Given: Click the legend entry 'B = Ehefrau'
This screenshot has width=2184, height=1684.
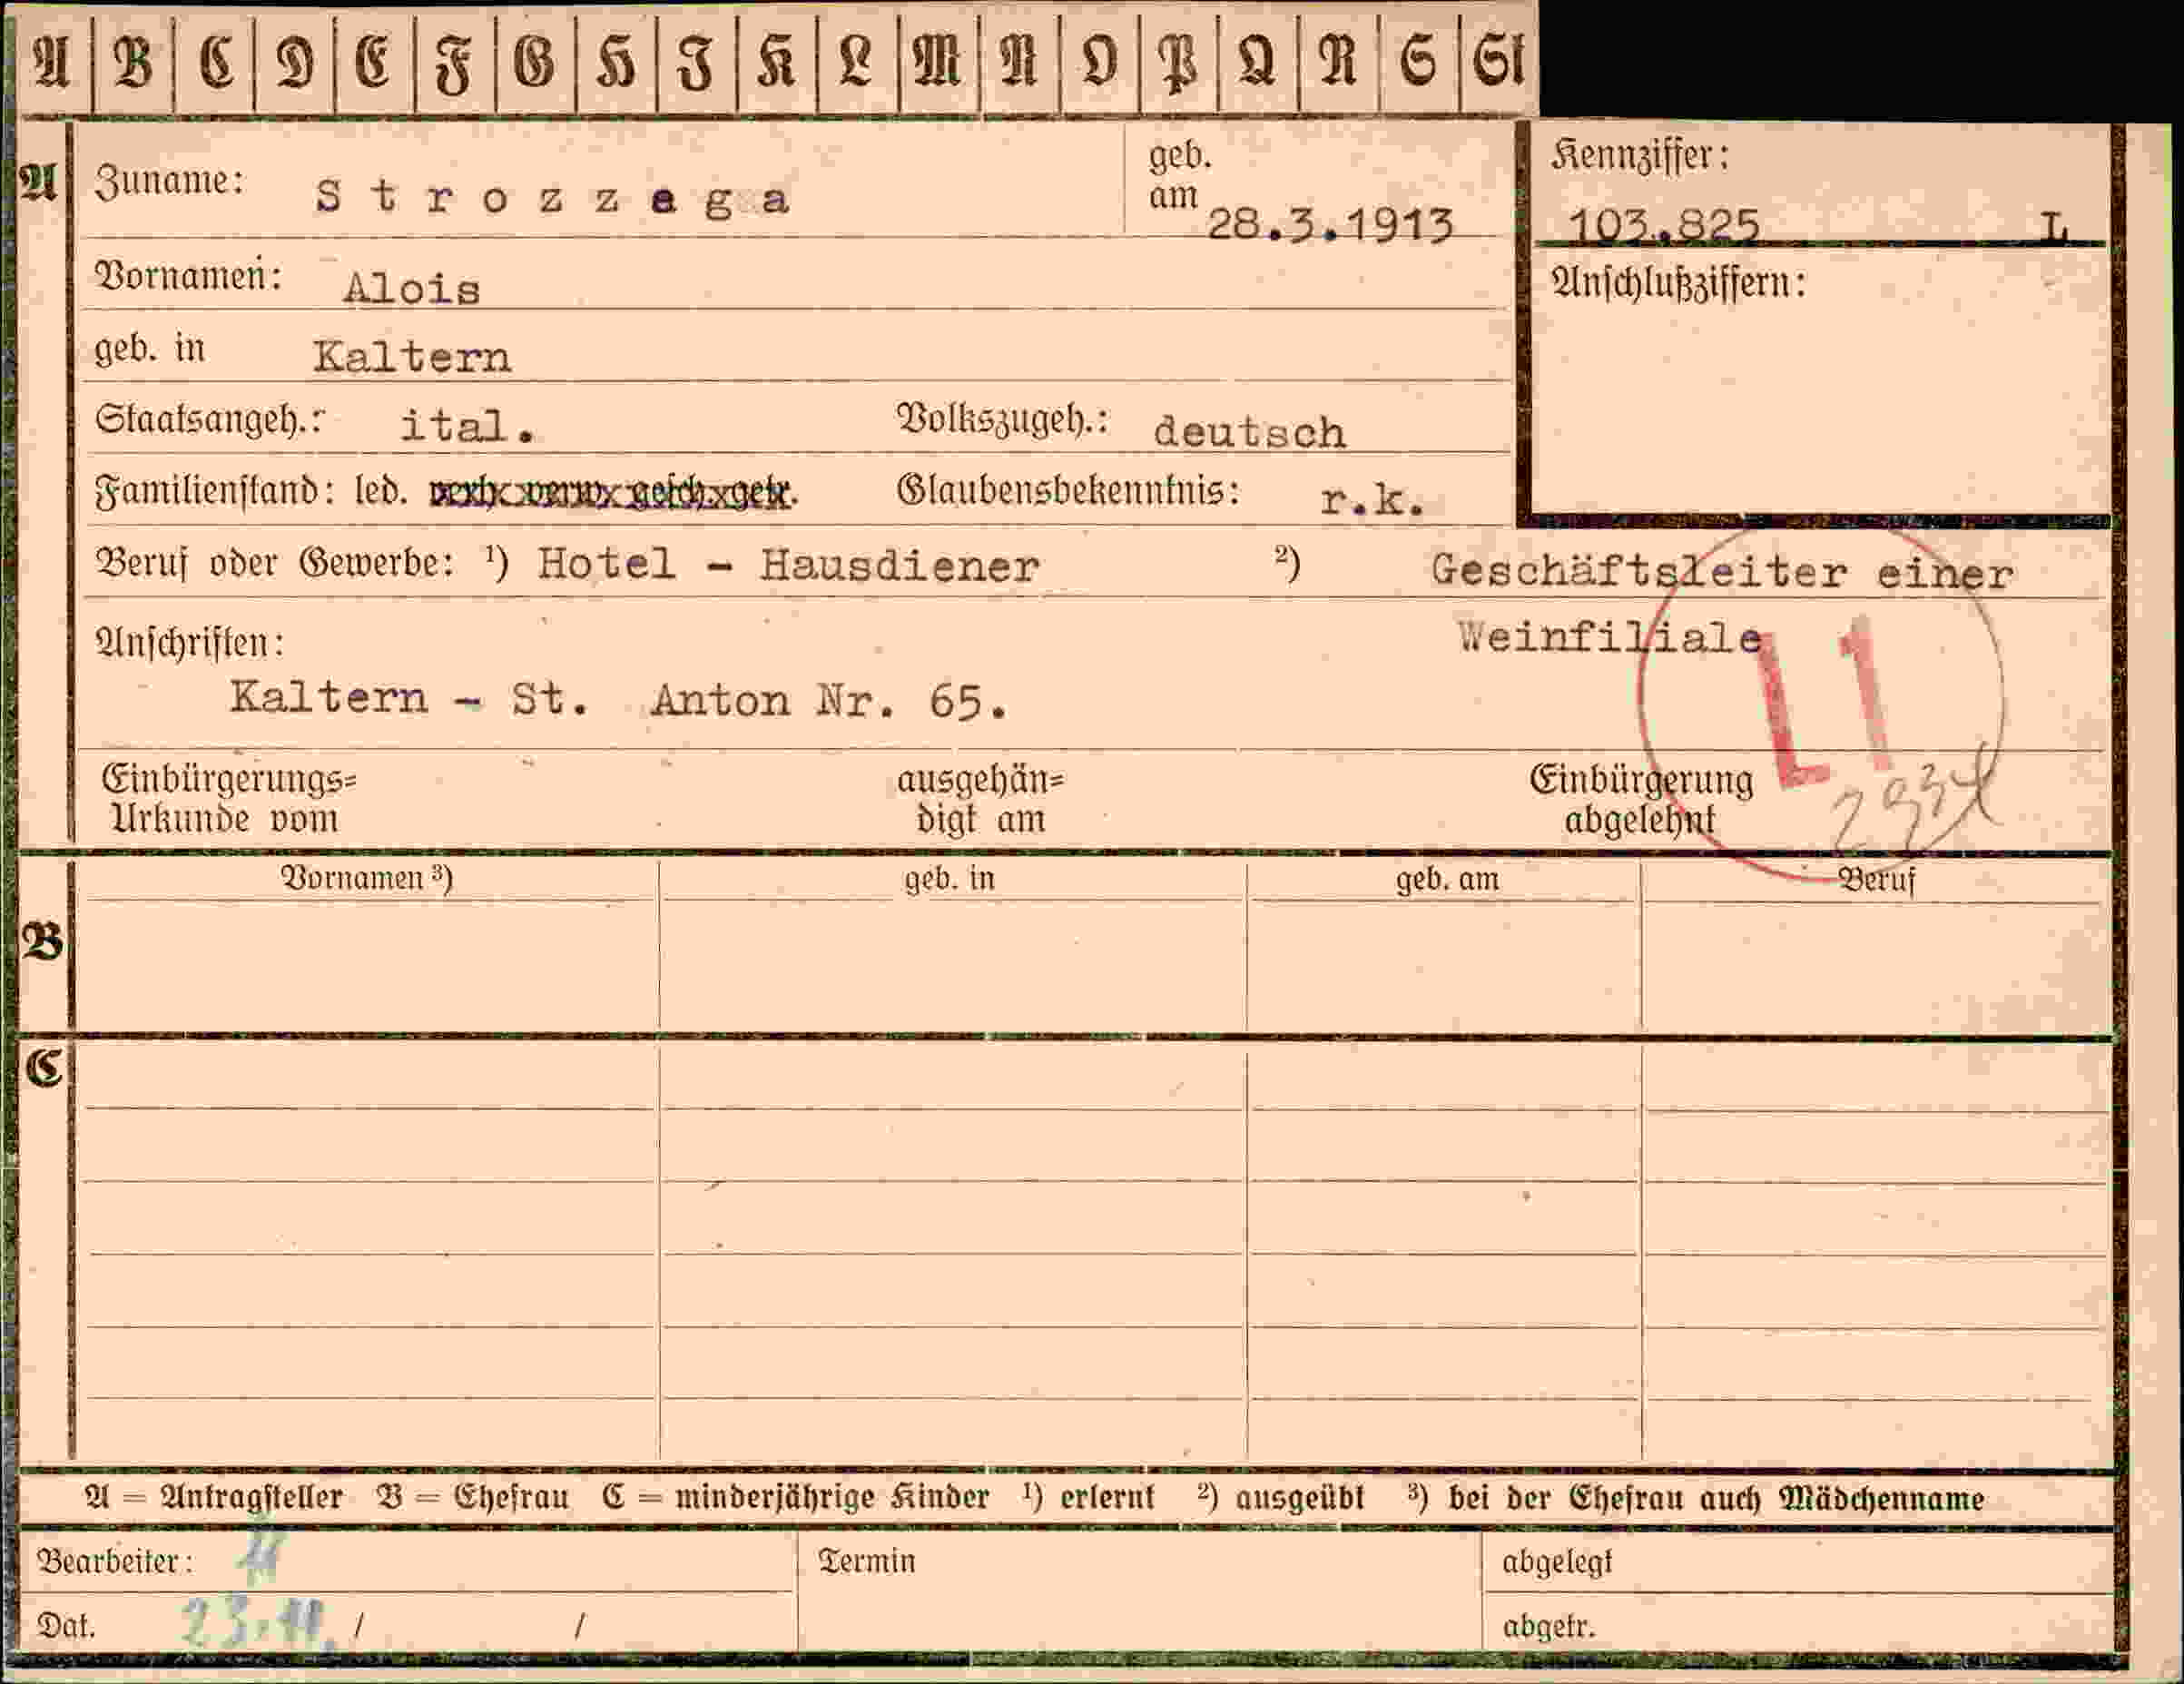Looking at the screenshot, I should point(472,1497).
